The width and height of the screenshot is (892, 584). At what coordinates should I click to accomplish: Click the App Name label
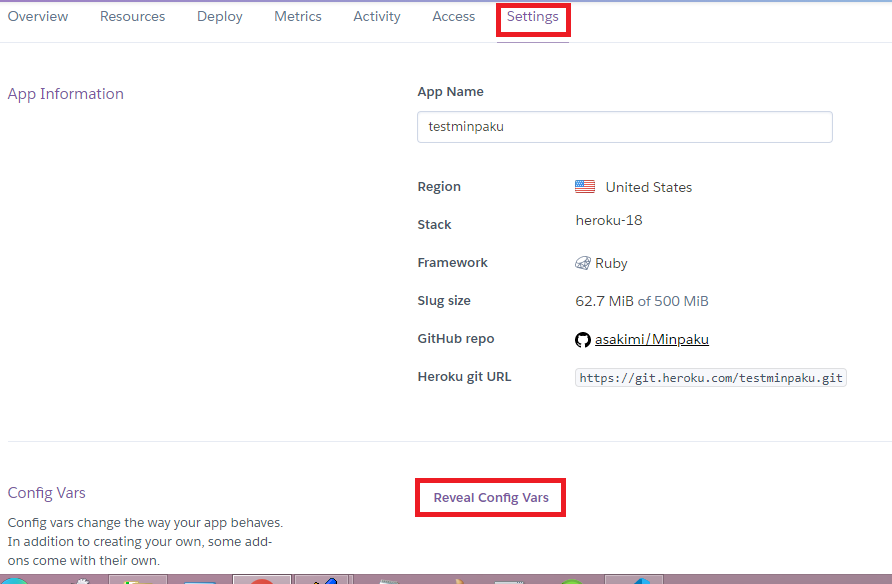451,92
